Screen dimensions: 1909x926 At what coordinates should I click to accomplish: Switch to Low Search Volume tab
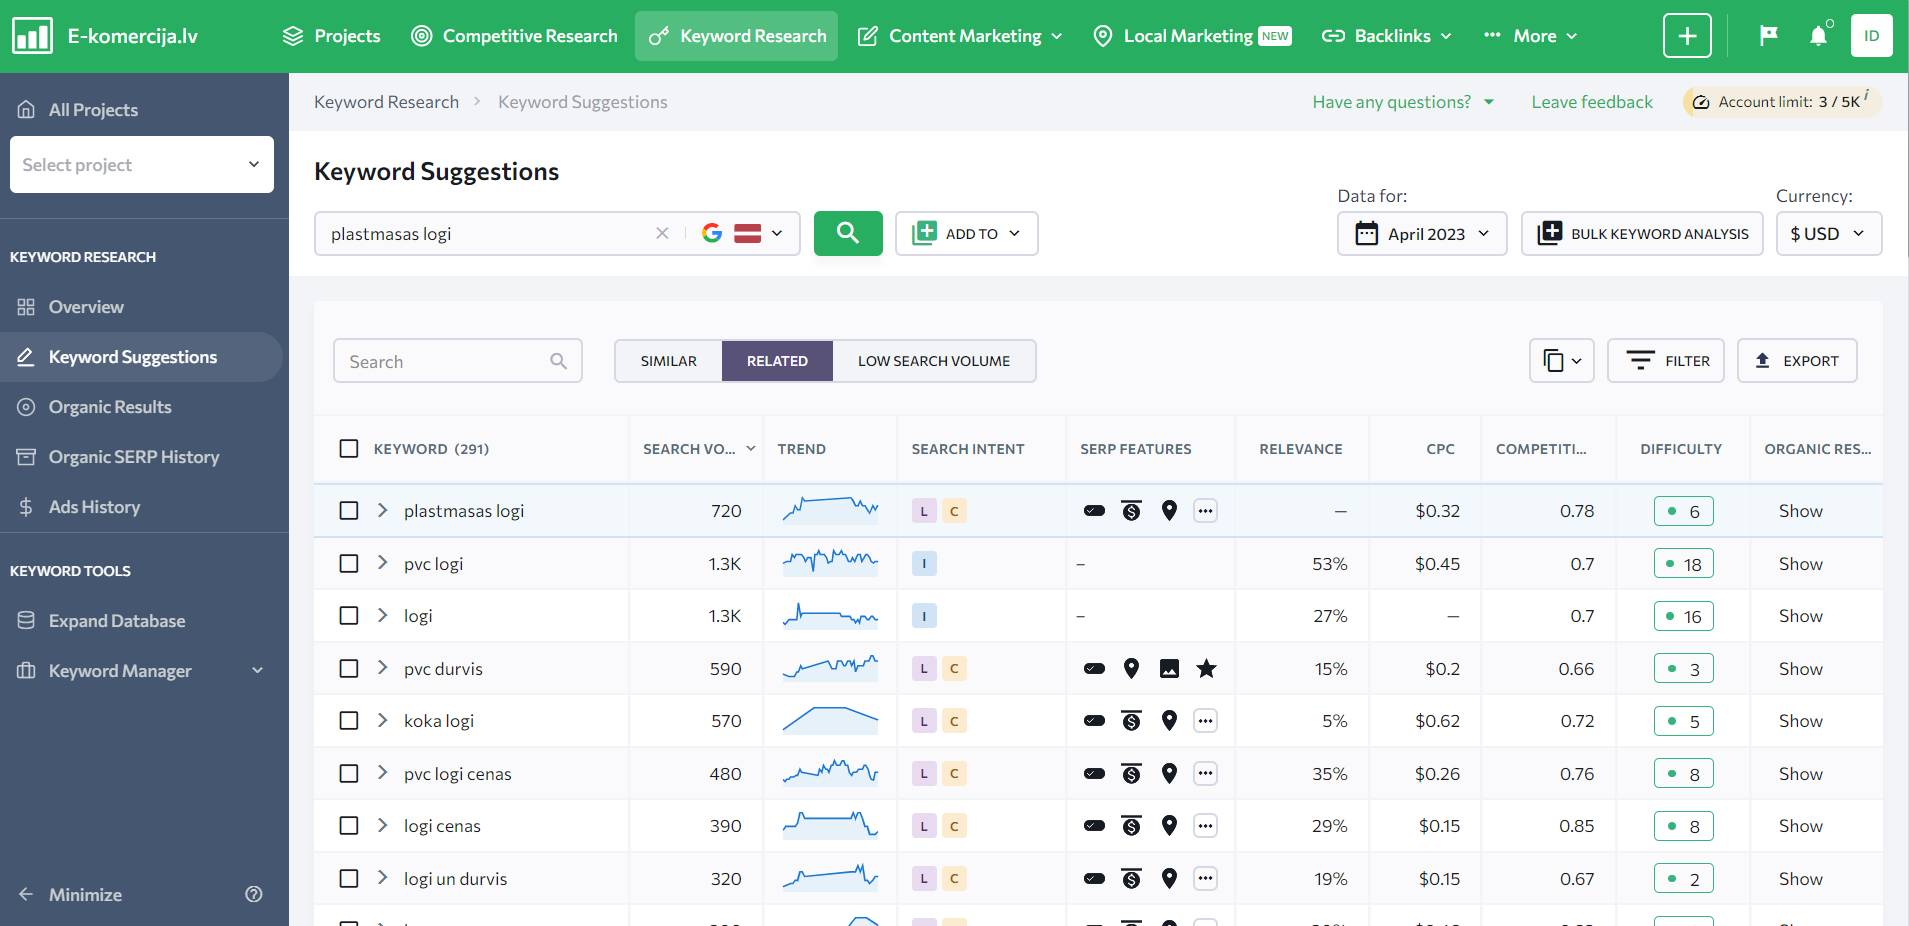pyautogui.click(x=933, y=361)
